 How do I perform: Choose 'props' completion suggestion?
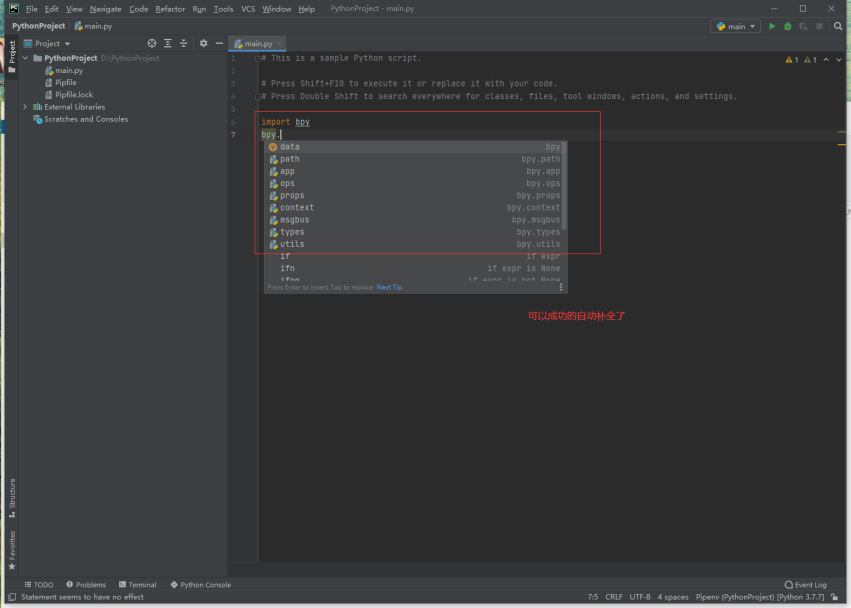point(414,195)
